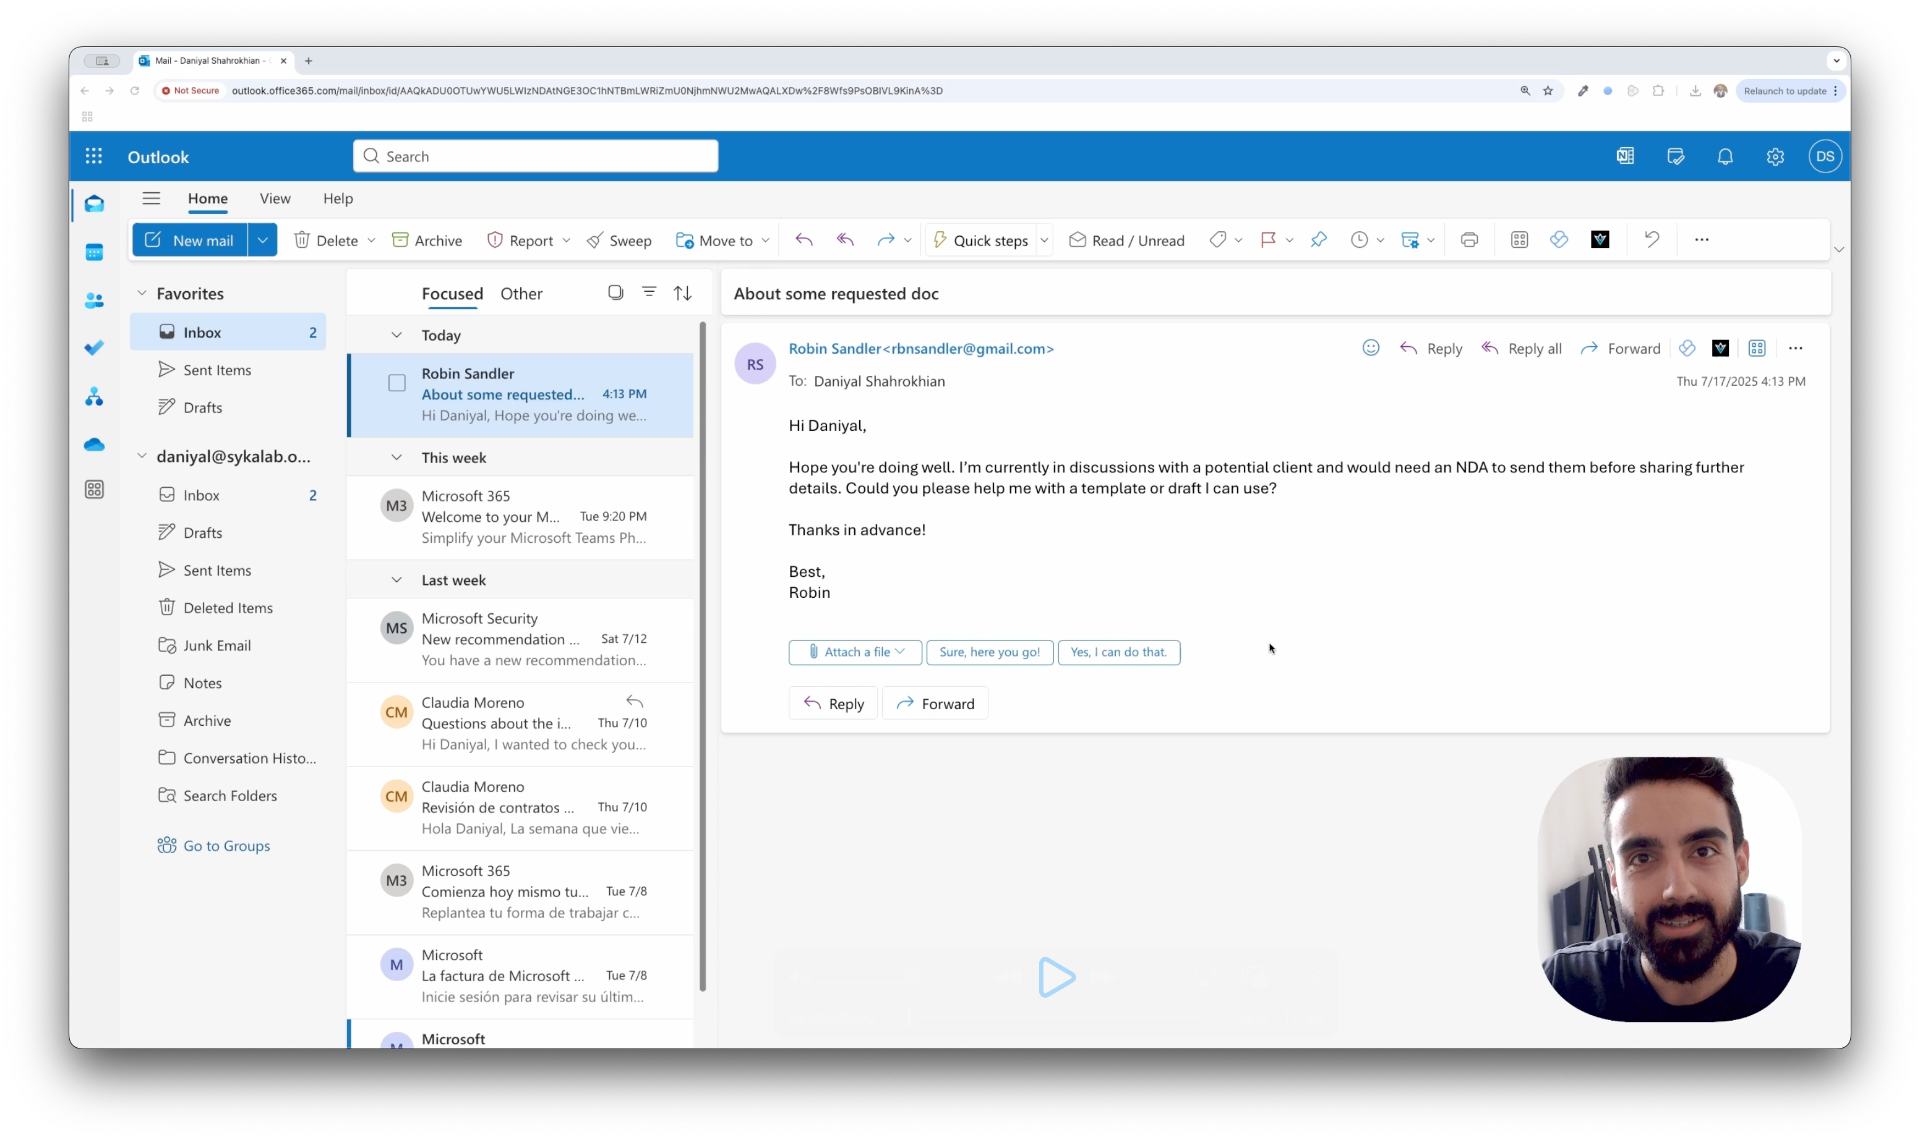
Task: Click forward arrow in ribbon
Action: pyautogui.click(x=885, y=240)
